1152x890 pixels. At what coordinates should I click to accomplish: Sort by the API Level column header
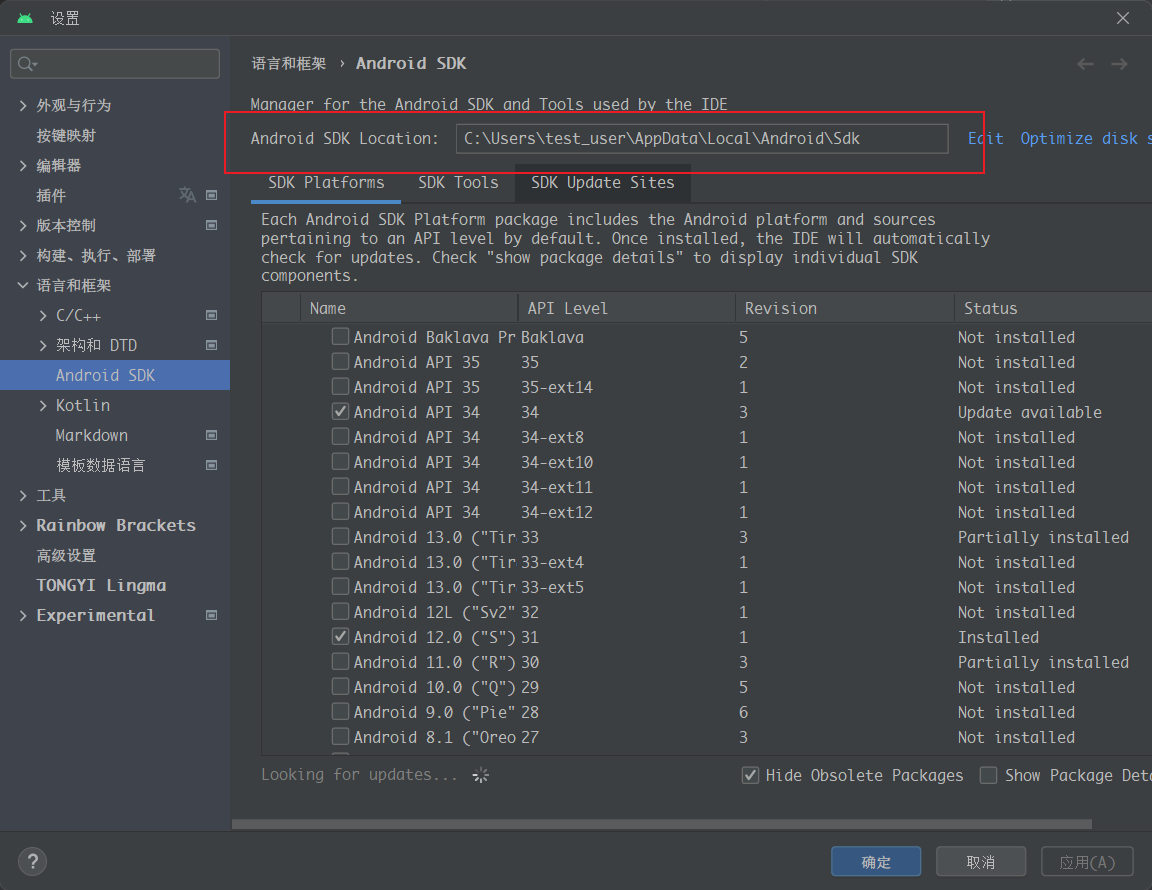click(627, 308)
